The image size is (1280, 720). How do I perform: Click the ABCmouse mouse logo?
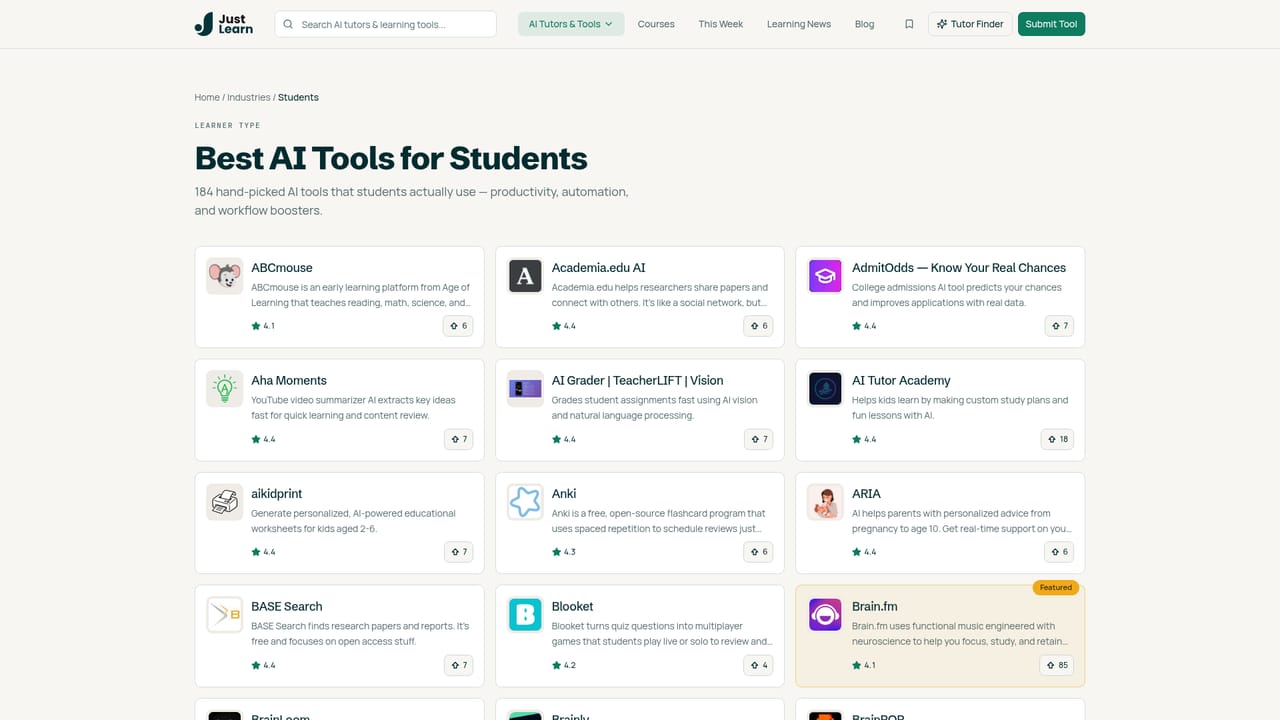(225, 276)
